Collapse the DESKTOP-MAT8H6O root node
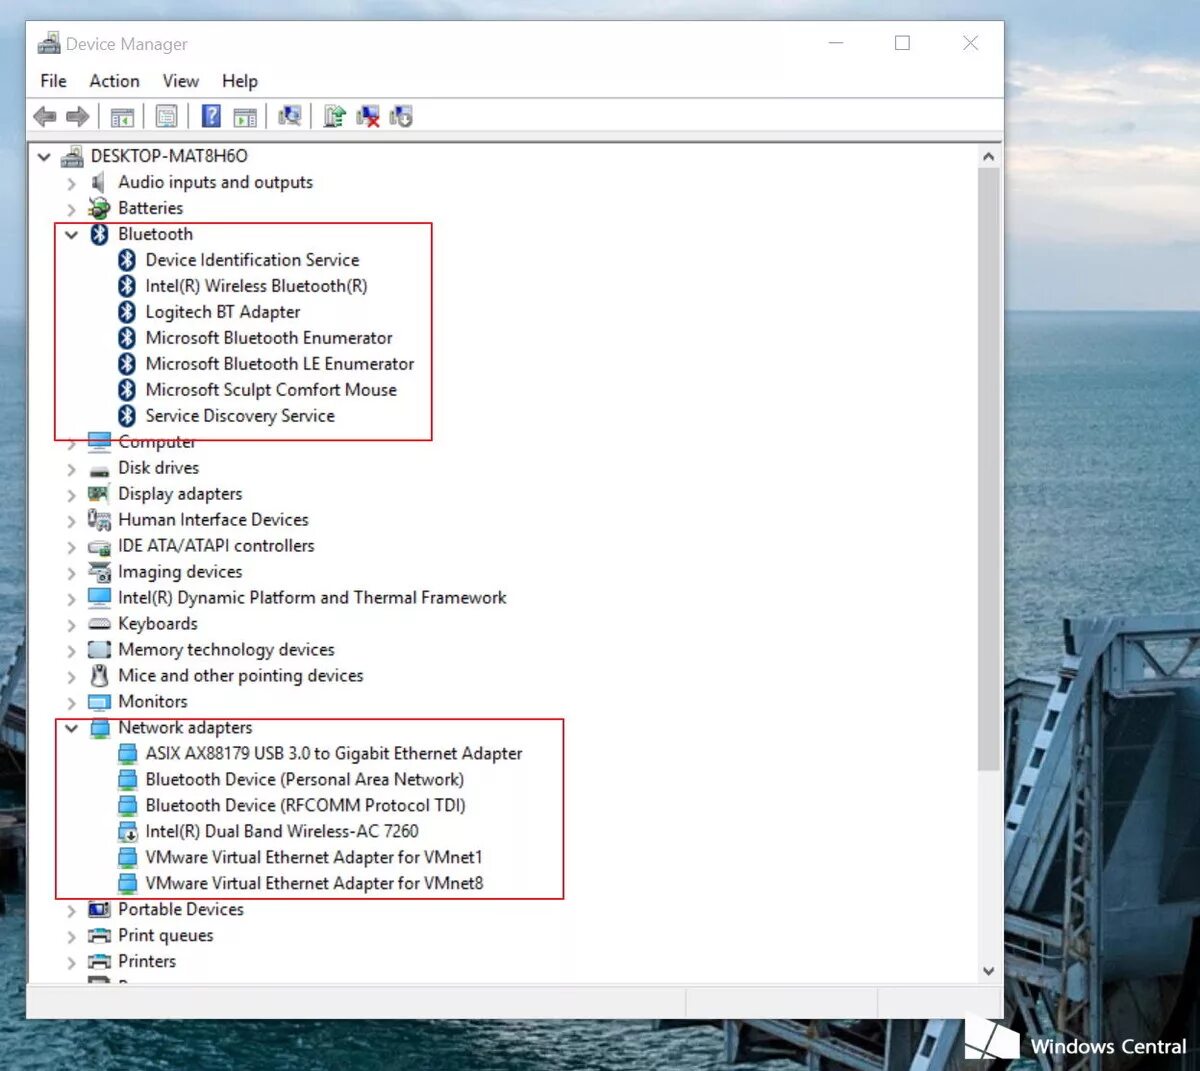This screenshot has height=1071, width=1200. pyautogui.click(x=44, y=157)
